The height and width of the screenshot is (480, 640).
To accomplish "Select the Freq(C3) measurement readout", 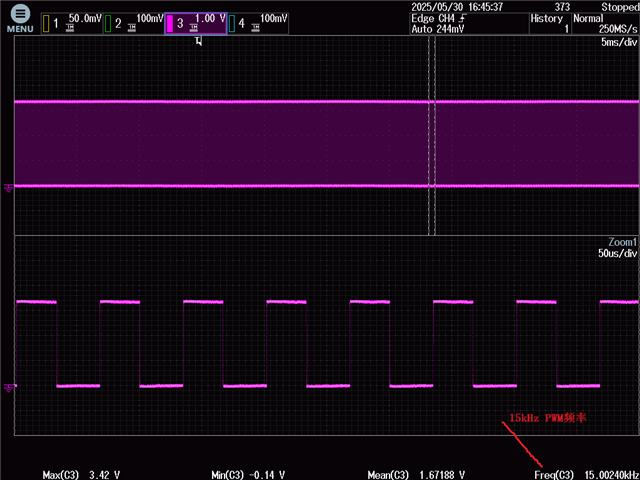I will [581, 474].
